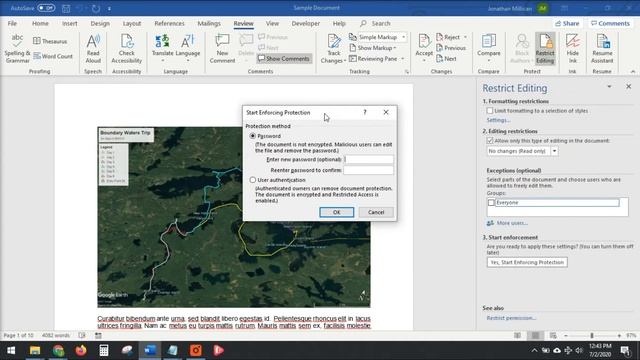Open Calculator from the taskbar
Viewport: 640px width, 360px height.
tap(104, 350)
